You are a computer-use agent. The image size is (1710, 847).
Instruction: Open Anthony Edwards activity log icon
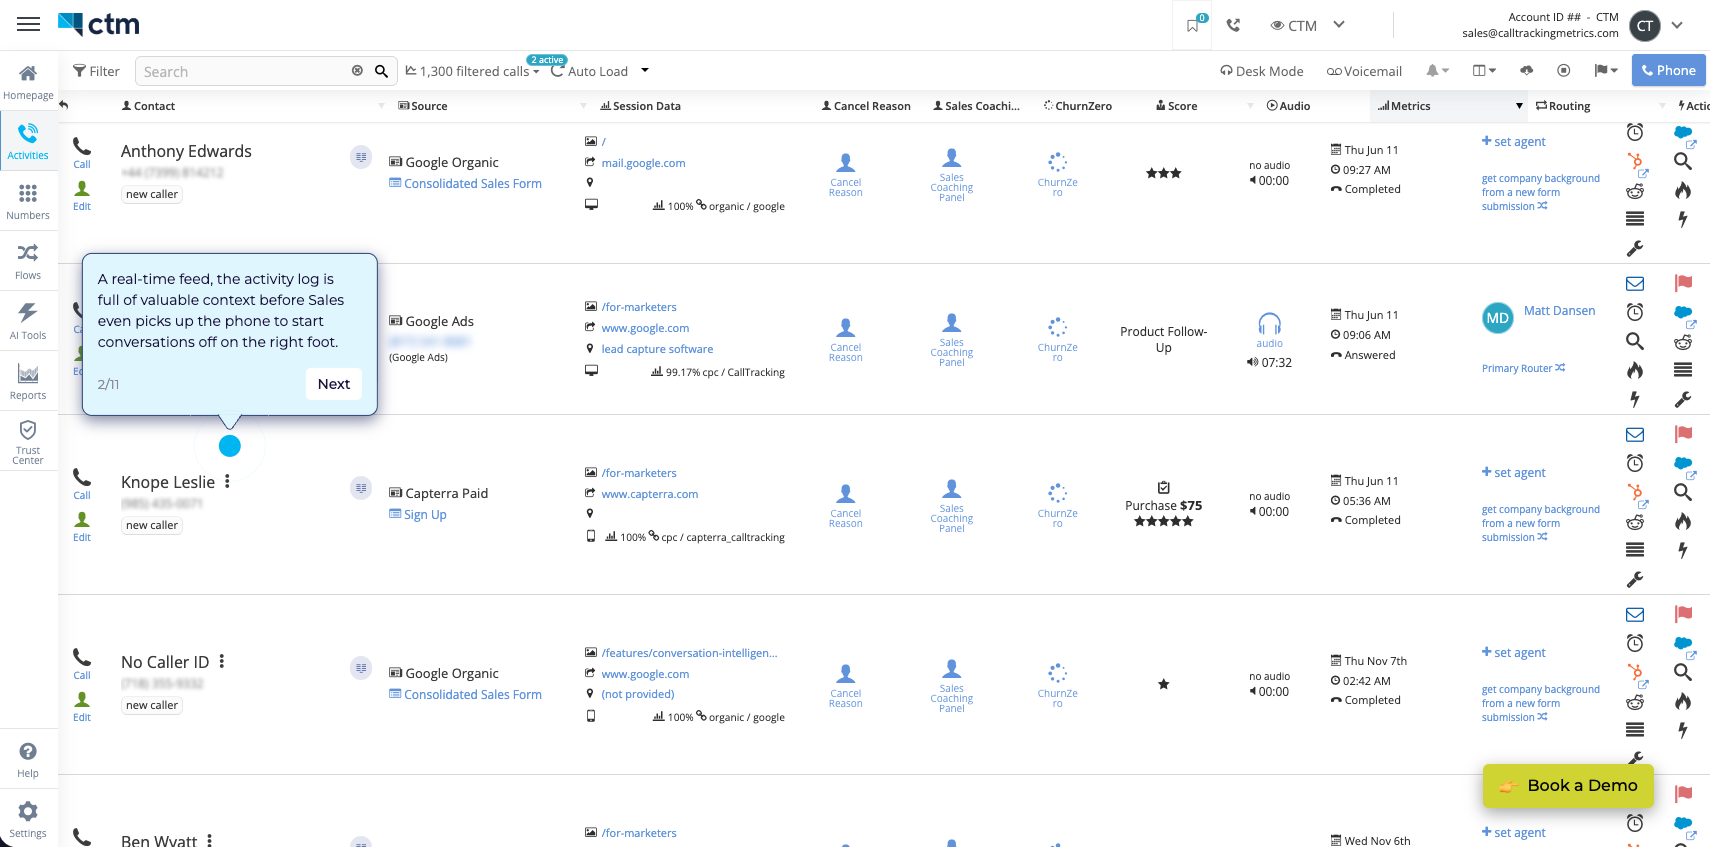point(361,157)
